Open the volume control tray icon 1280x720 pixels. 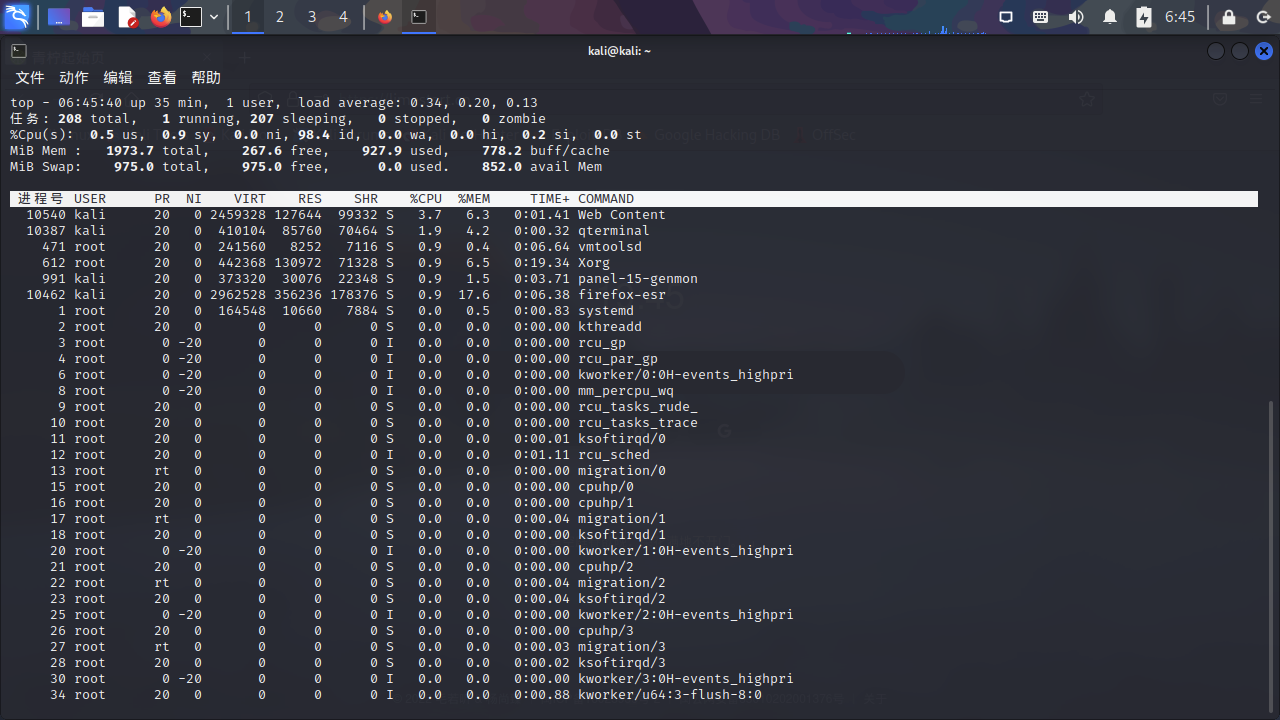pyautogui.click(x=1076, y=17)
